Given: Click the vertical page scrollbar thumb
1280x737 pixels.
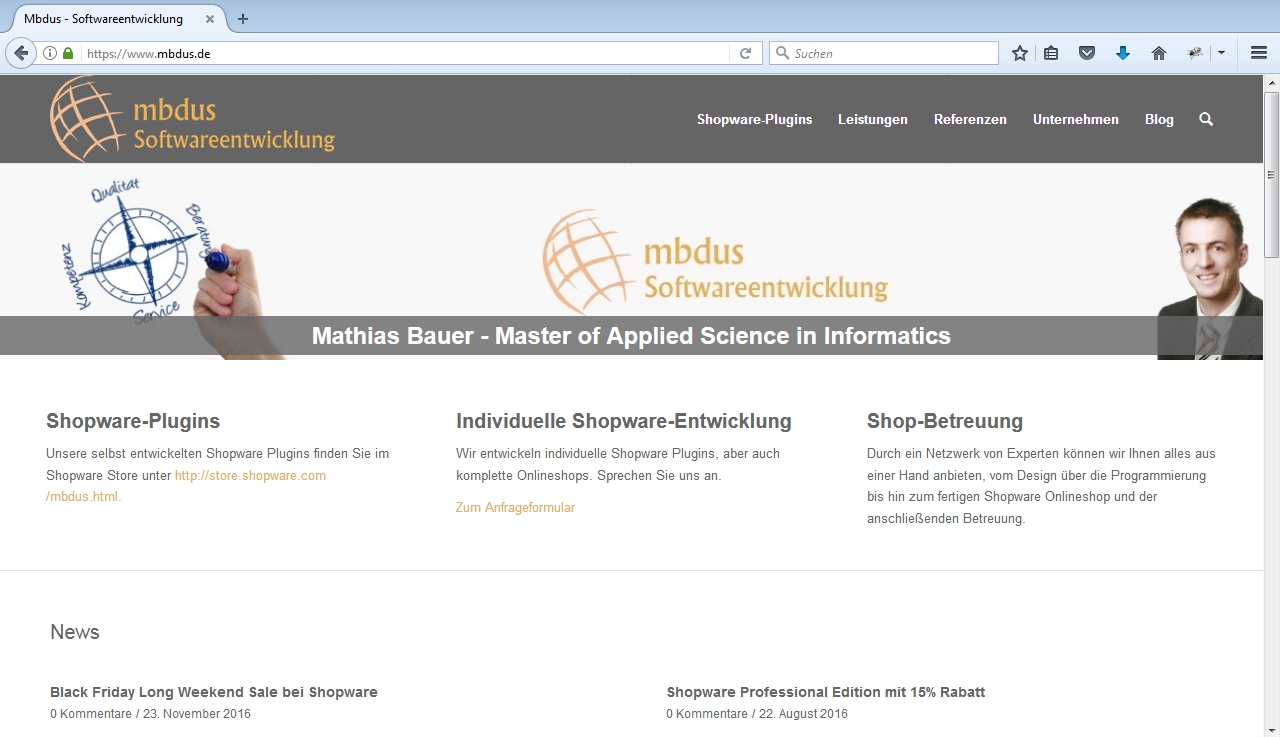Looking at the screenshot, I should click(x=1271, y=174).
